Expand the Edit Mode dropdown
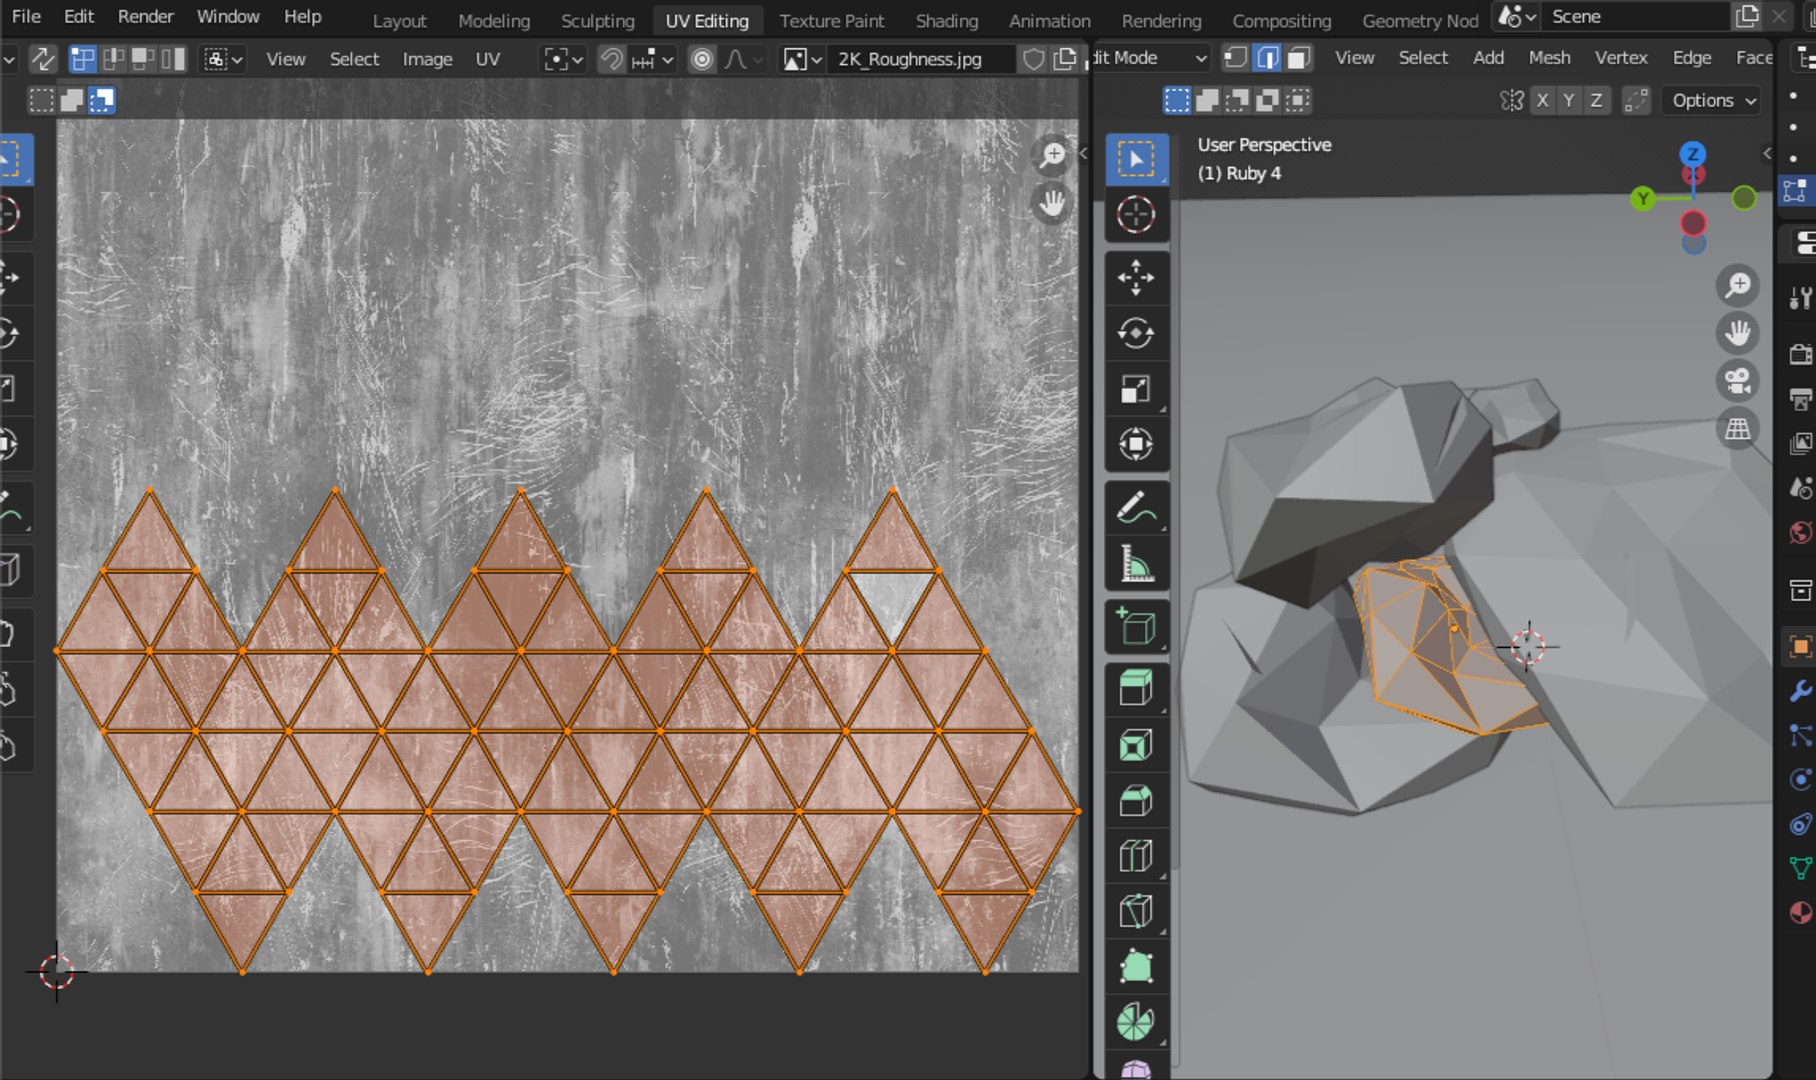Screen dimensions: 1816x1080 pos(1150,58)
